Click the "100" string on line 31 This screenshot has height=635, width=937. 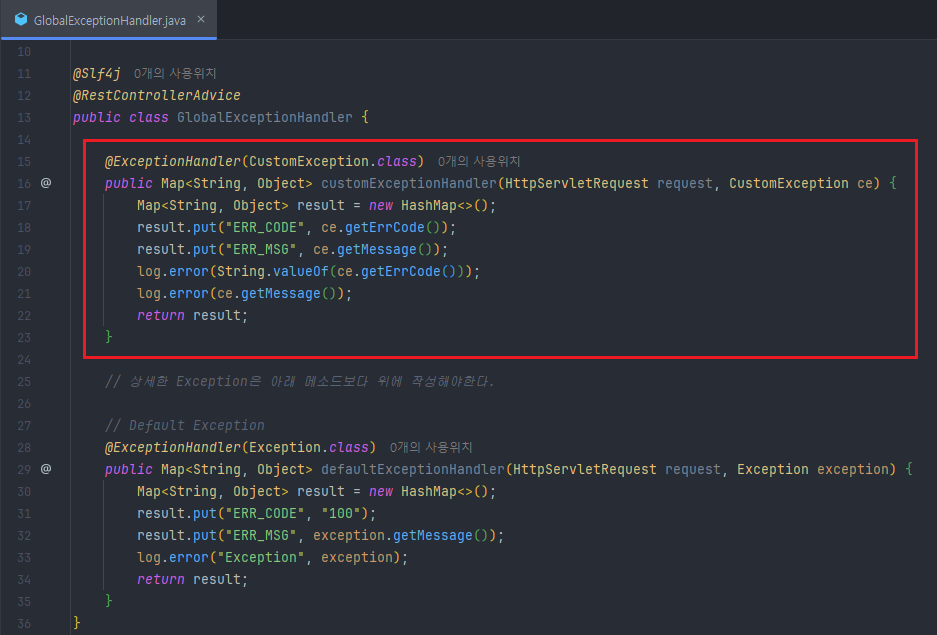click(341, 514)
